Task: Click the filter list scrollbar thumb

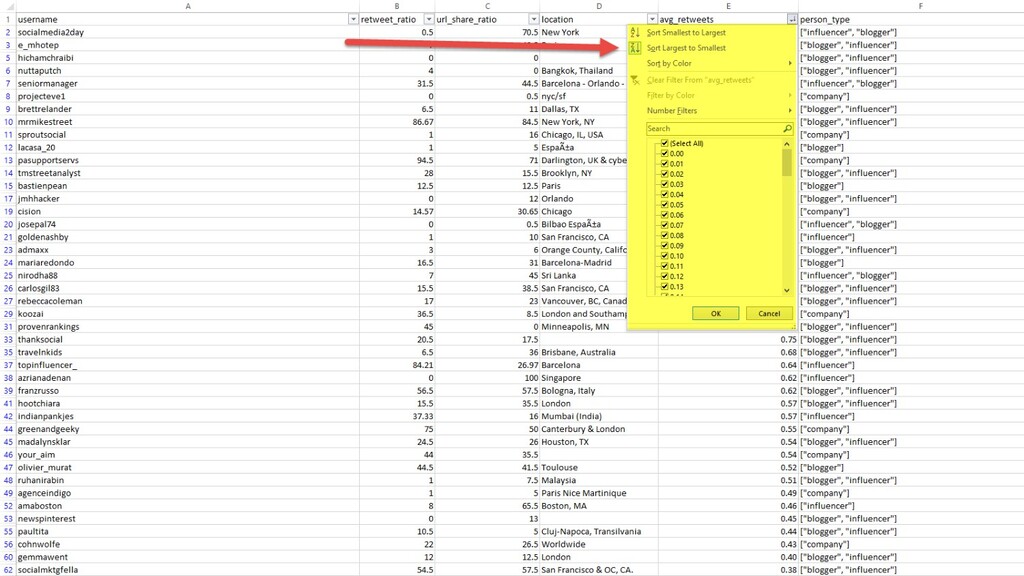Action: [786, 163]
